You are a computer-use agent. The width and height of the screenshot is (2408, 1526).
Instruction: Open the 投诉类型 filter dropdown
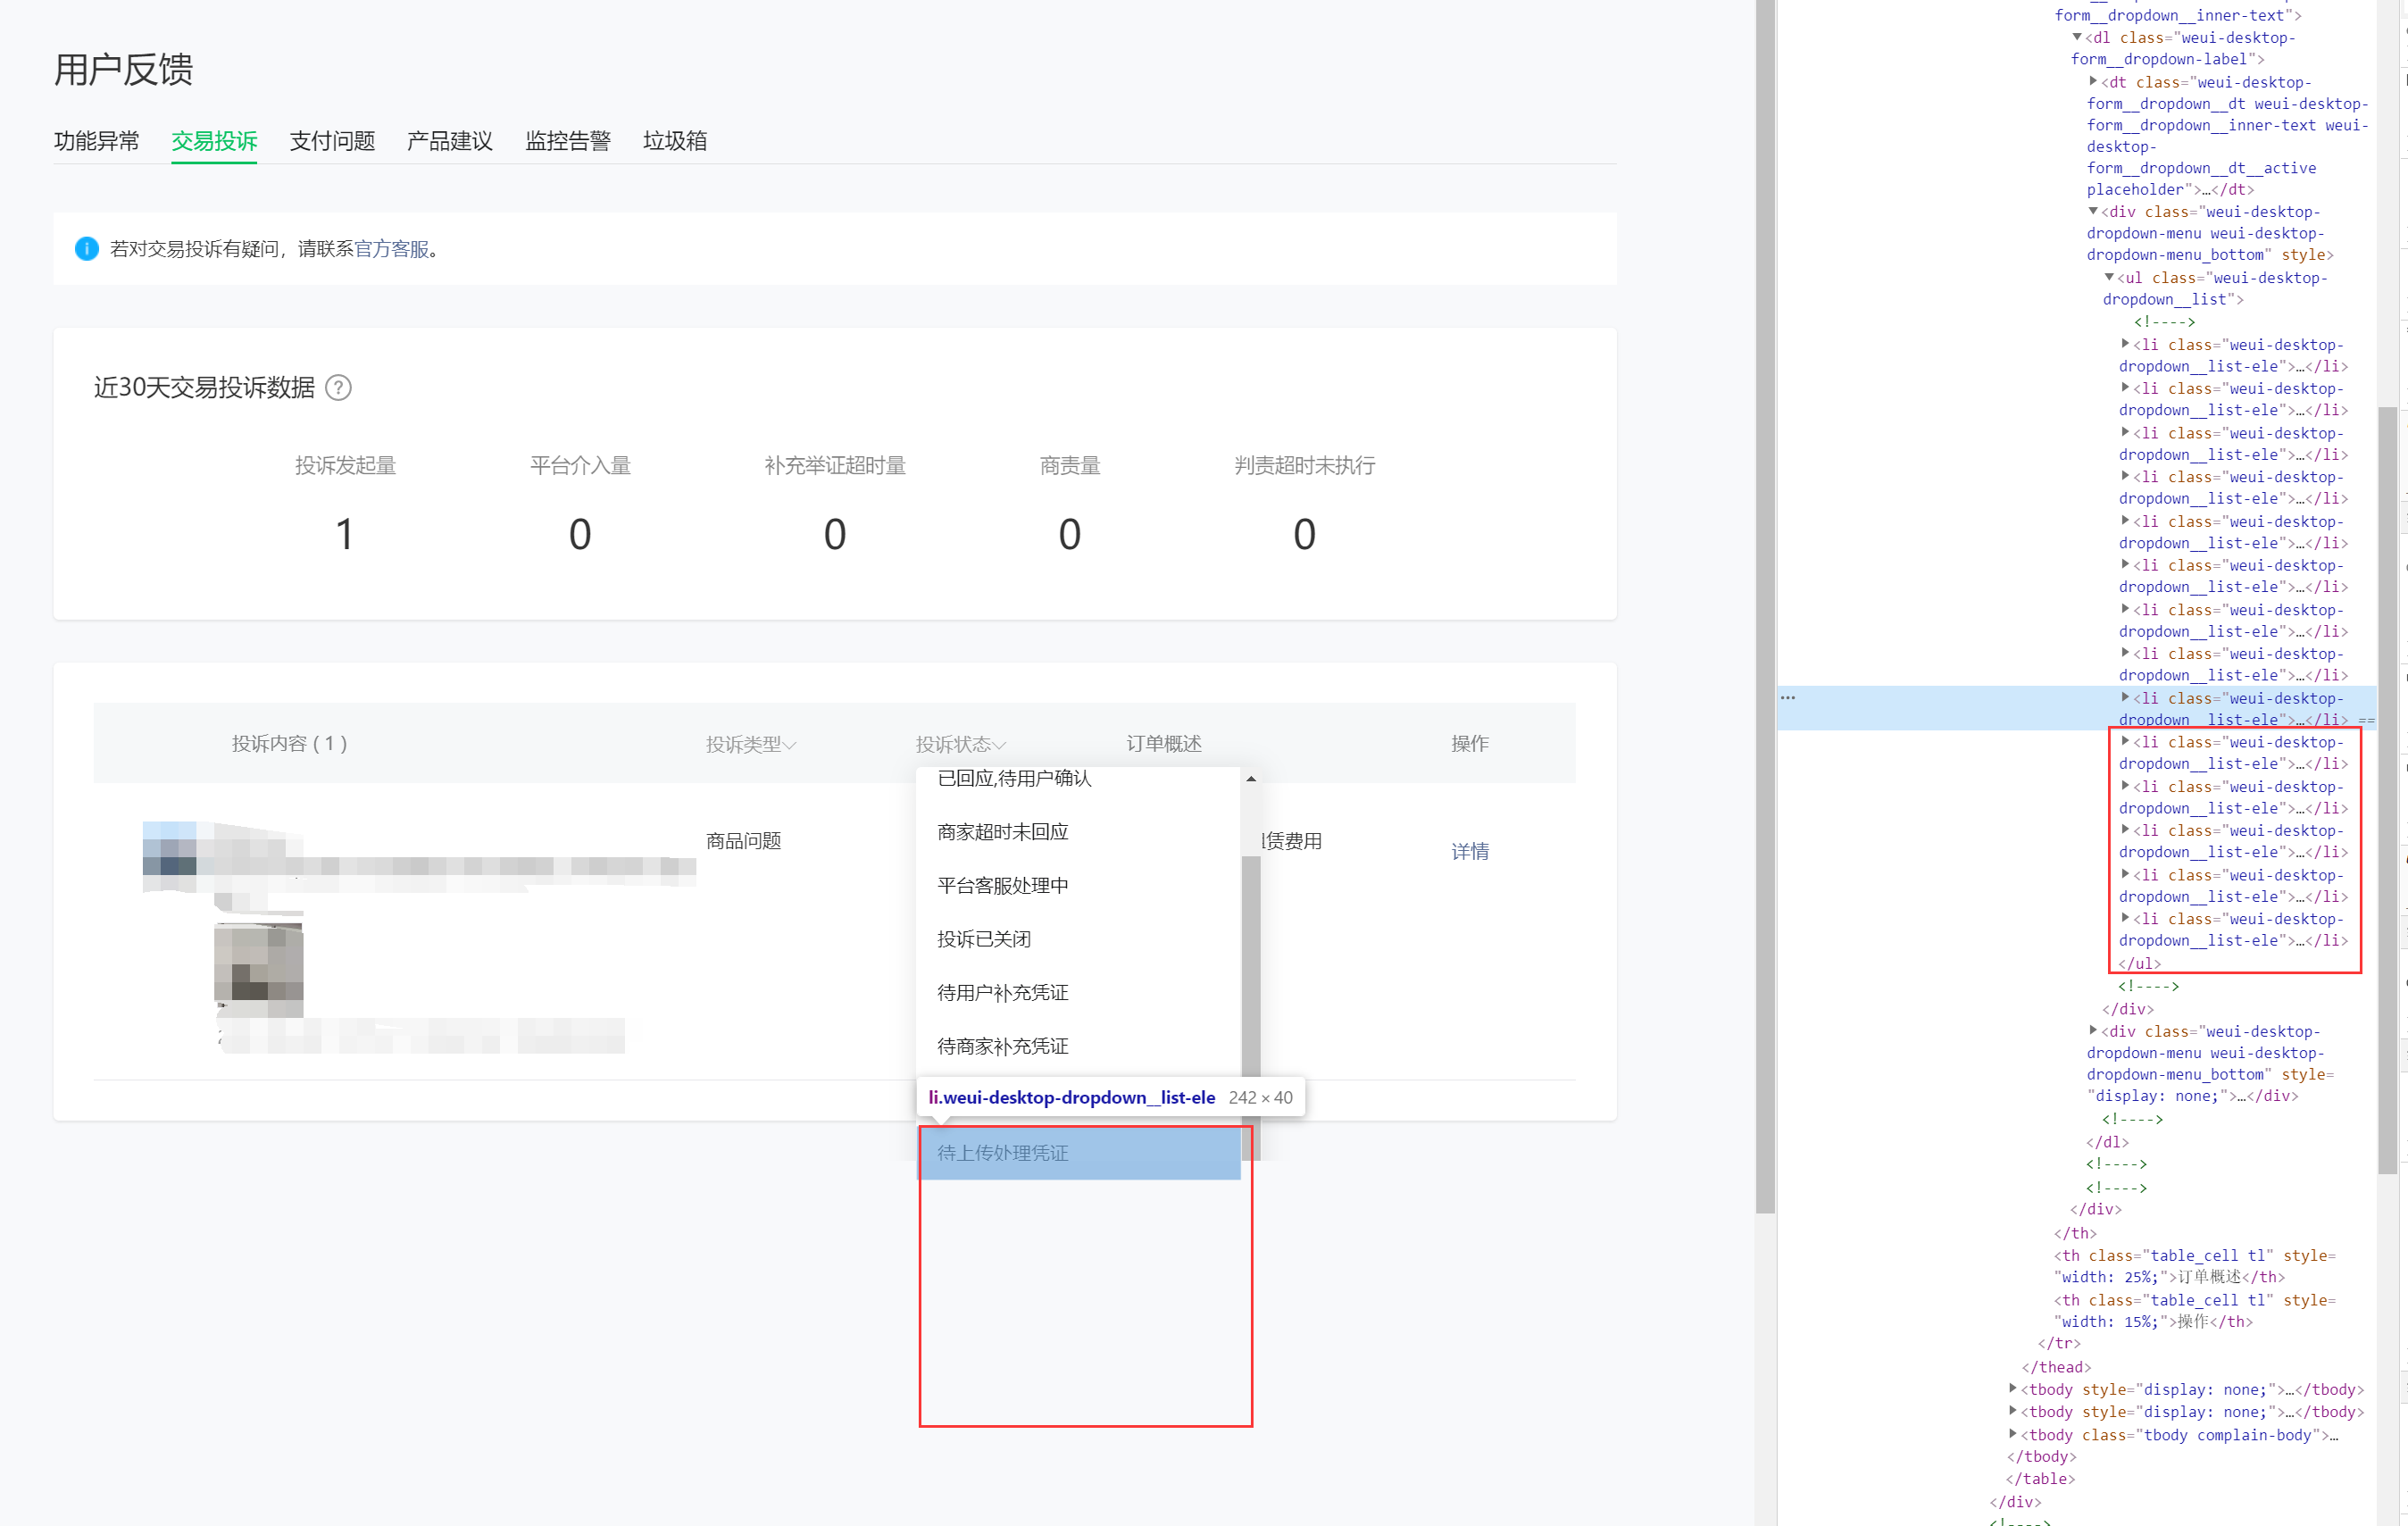[750, 744]
